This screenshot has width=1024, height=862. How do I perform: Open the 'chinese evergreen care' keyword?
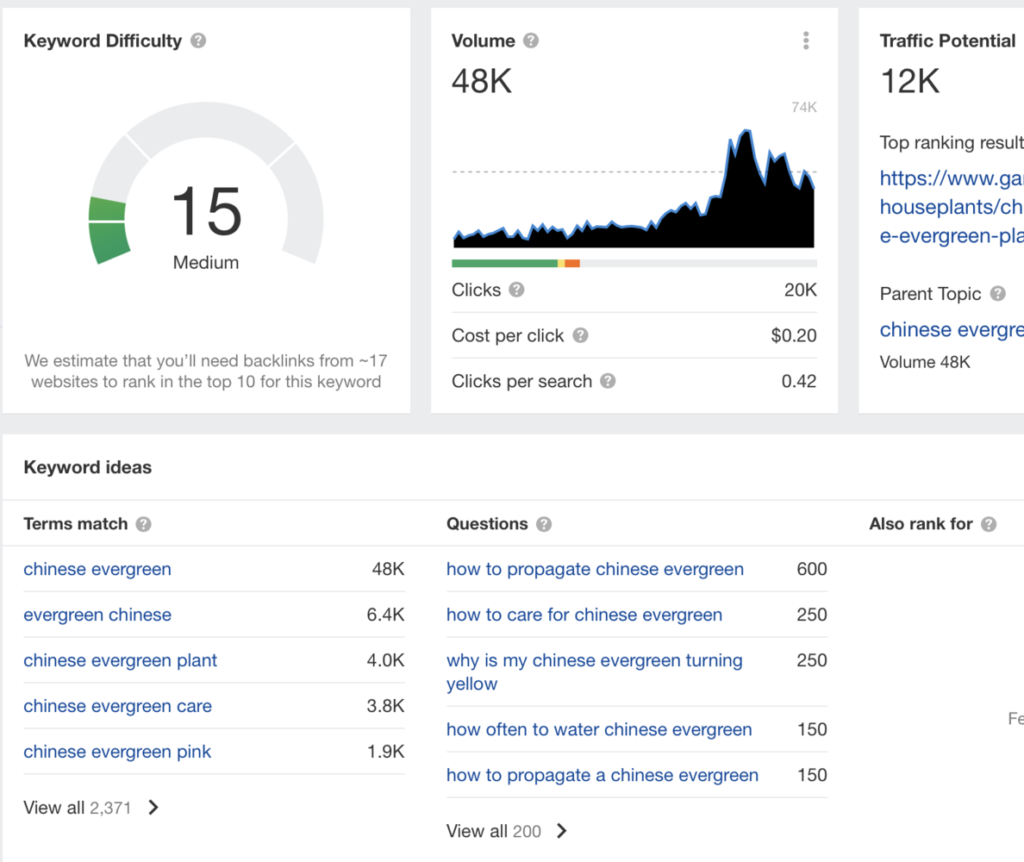pos(118,706)
